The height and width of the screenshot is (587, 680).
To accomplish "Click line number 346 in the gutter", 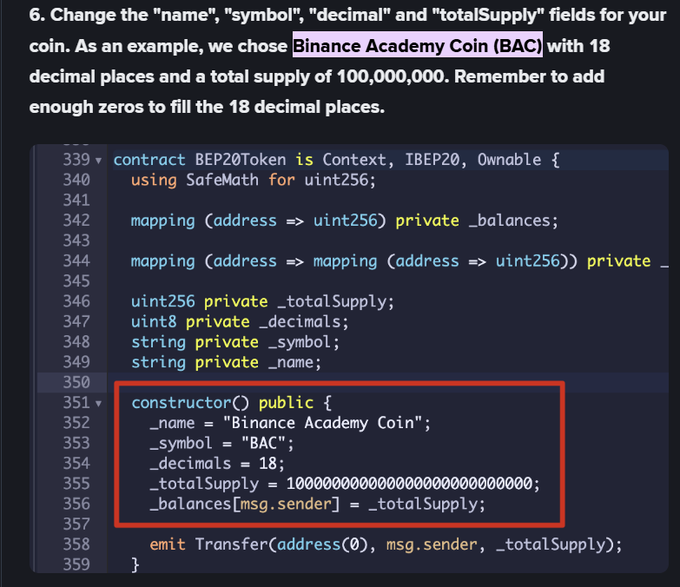I will (76, 301).
